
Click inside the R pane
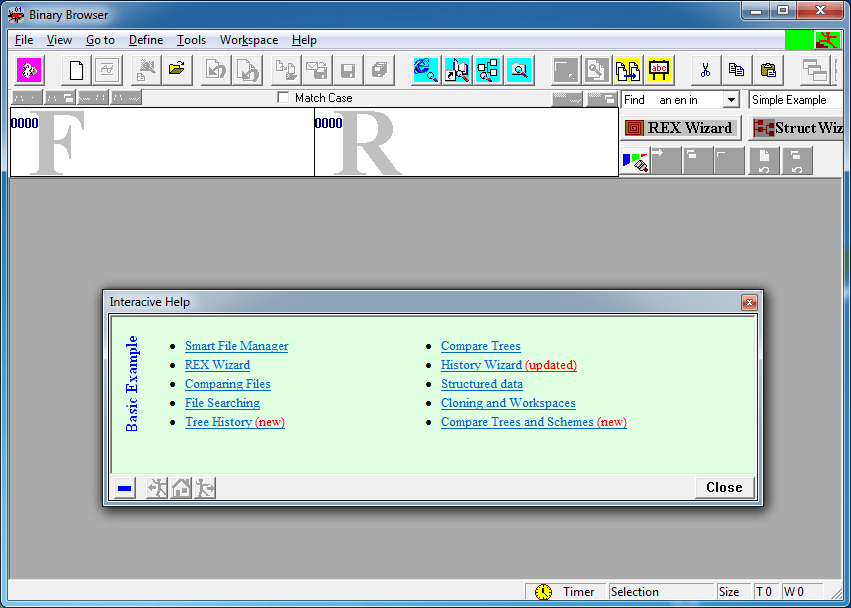click(467, 142)
